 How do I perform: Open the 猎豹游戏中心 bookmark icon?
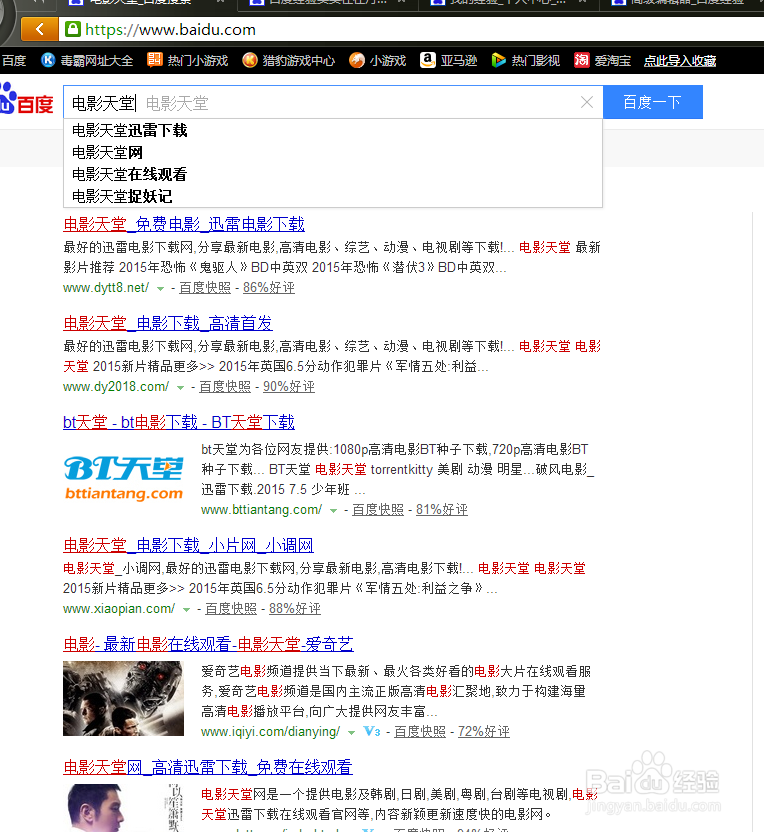(x=250, y=60)
